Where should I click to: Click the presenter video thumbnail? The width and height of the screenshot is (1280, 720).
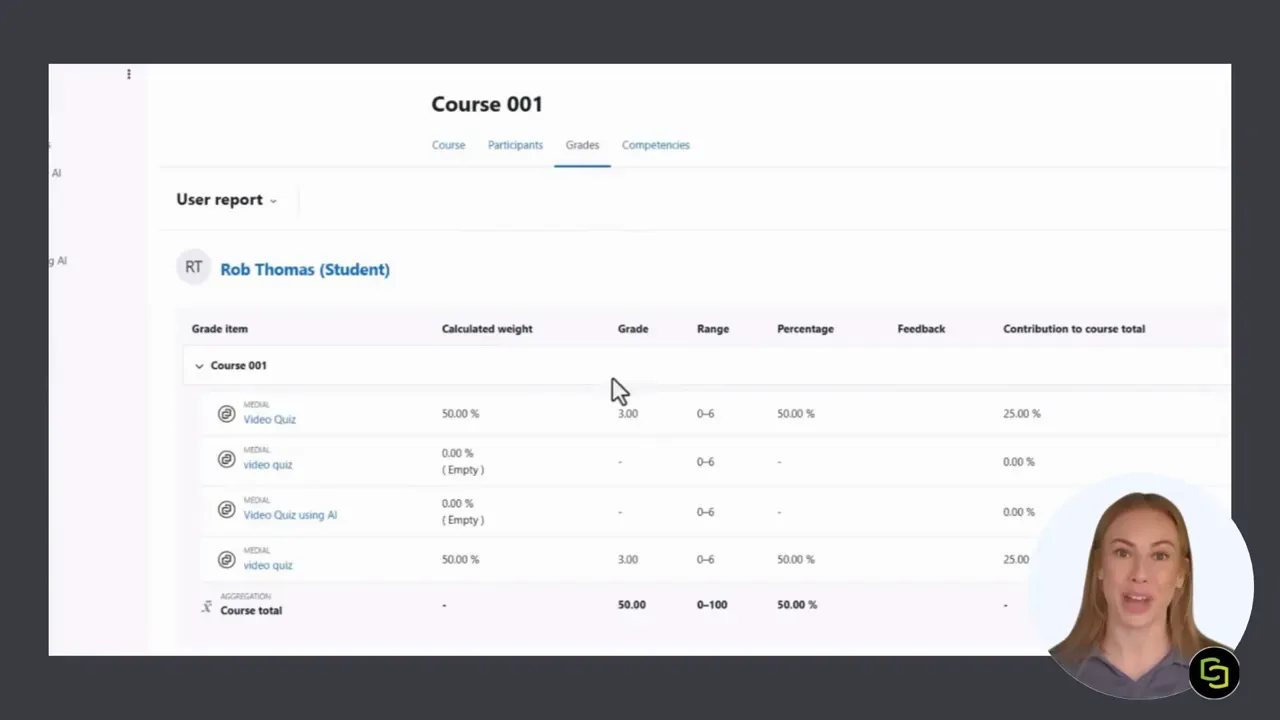point(1141,586)
